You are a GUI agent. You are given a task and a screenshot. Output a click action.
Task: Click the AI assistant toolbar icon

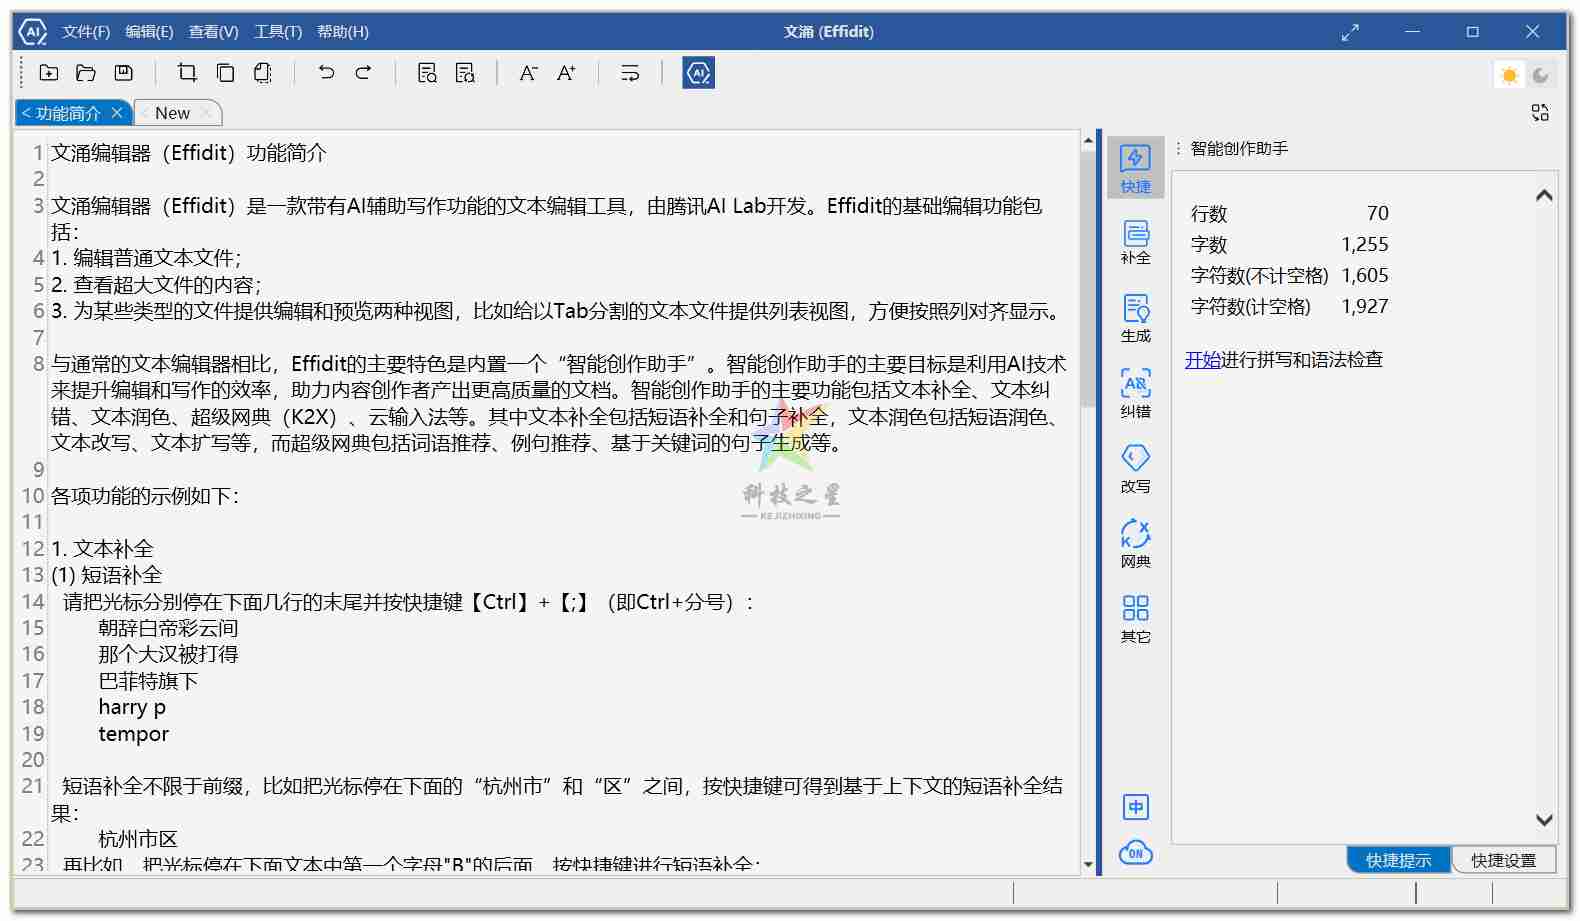698,73
